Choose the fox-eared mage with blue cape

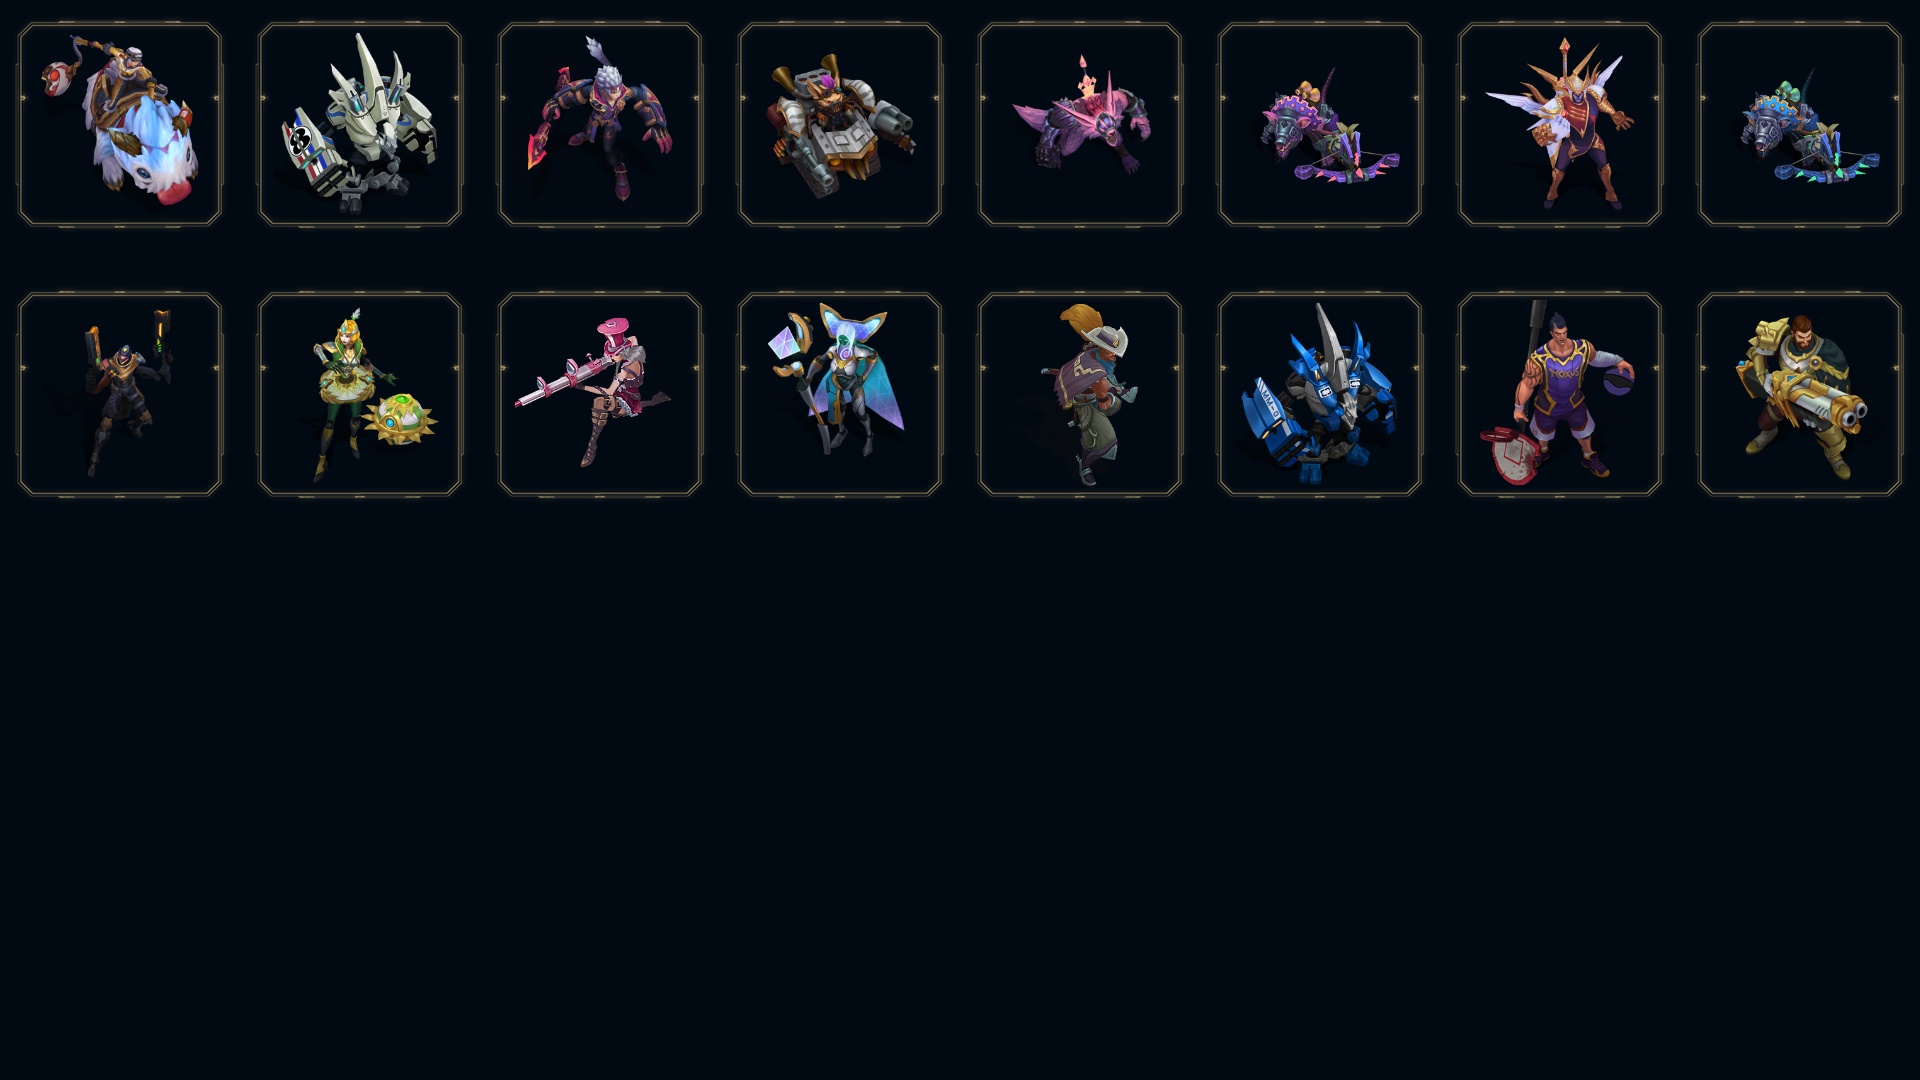click(840, 394)
